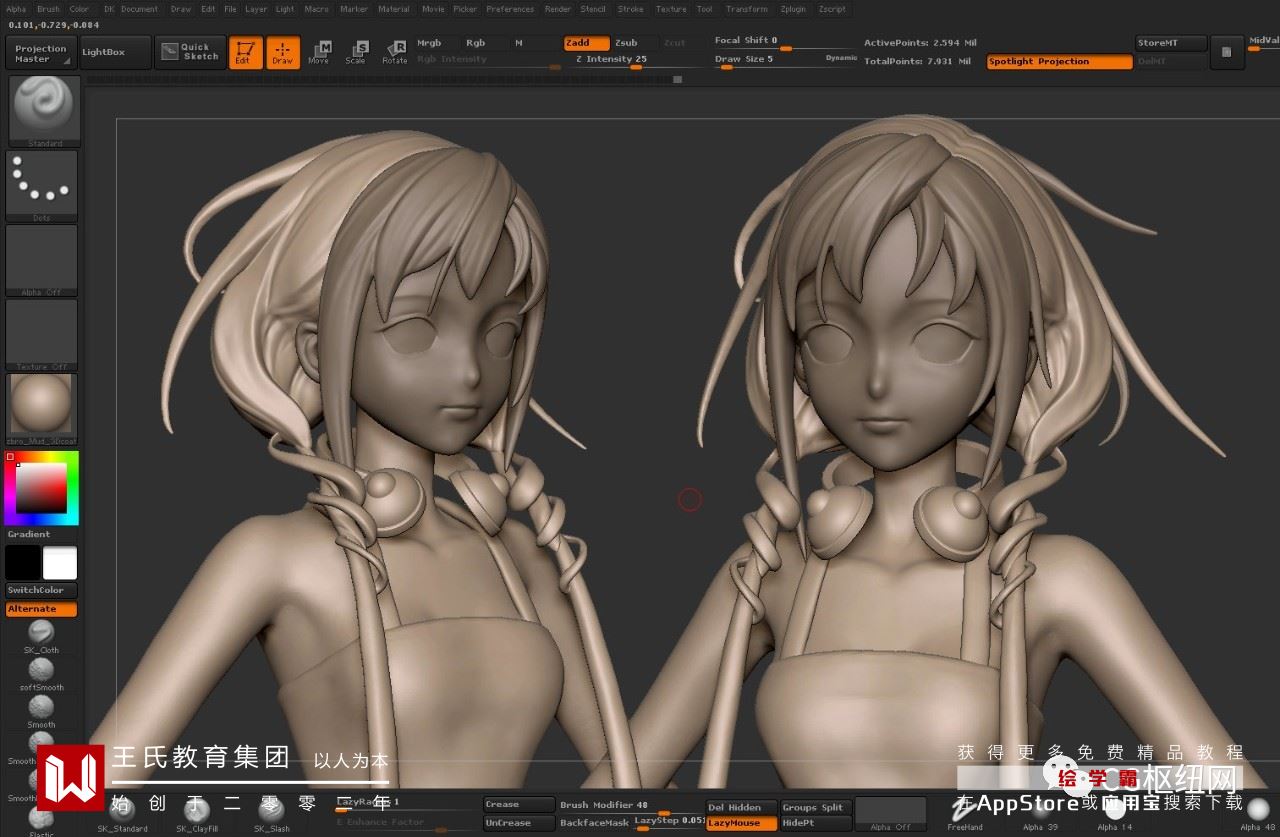The height and width of the screenshot is (837, 1280).
Task: Click Del Hidden
Action: point(741,807)
